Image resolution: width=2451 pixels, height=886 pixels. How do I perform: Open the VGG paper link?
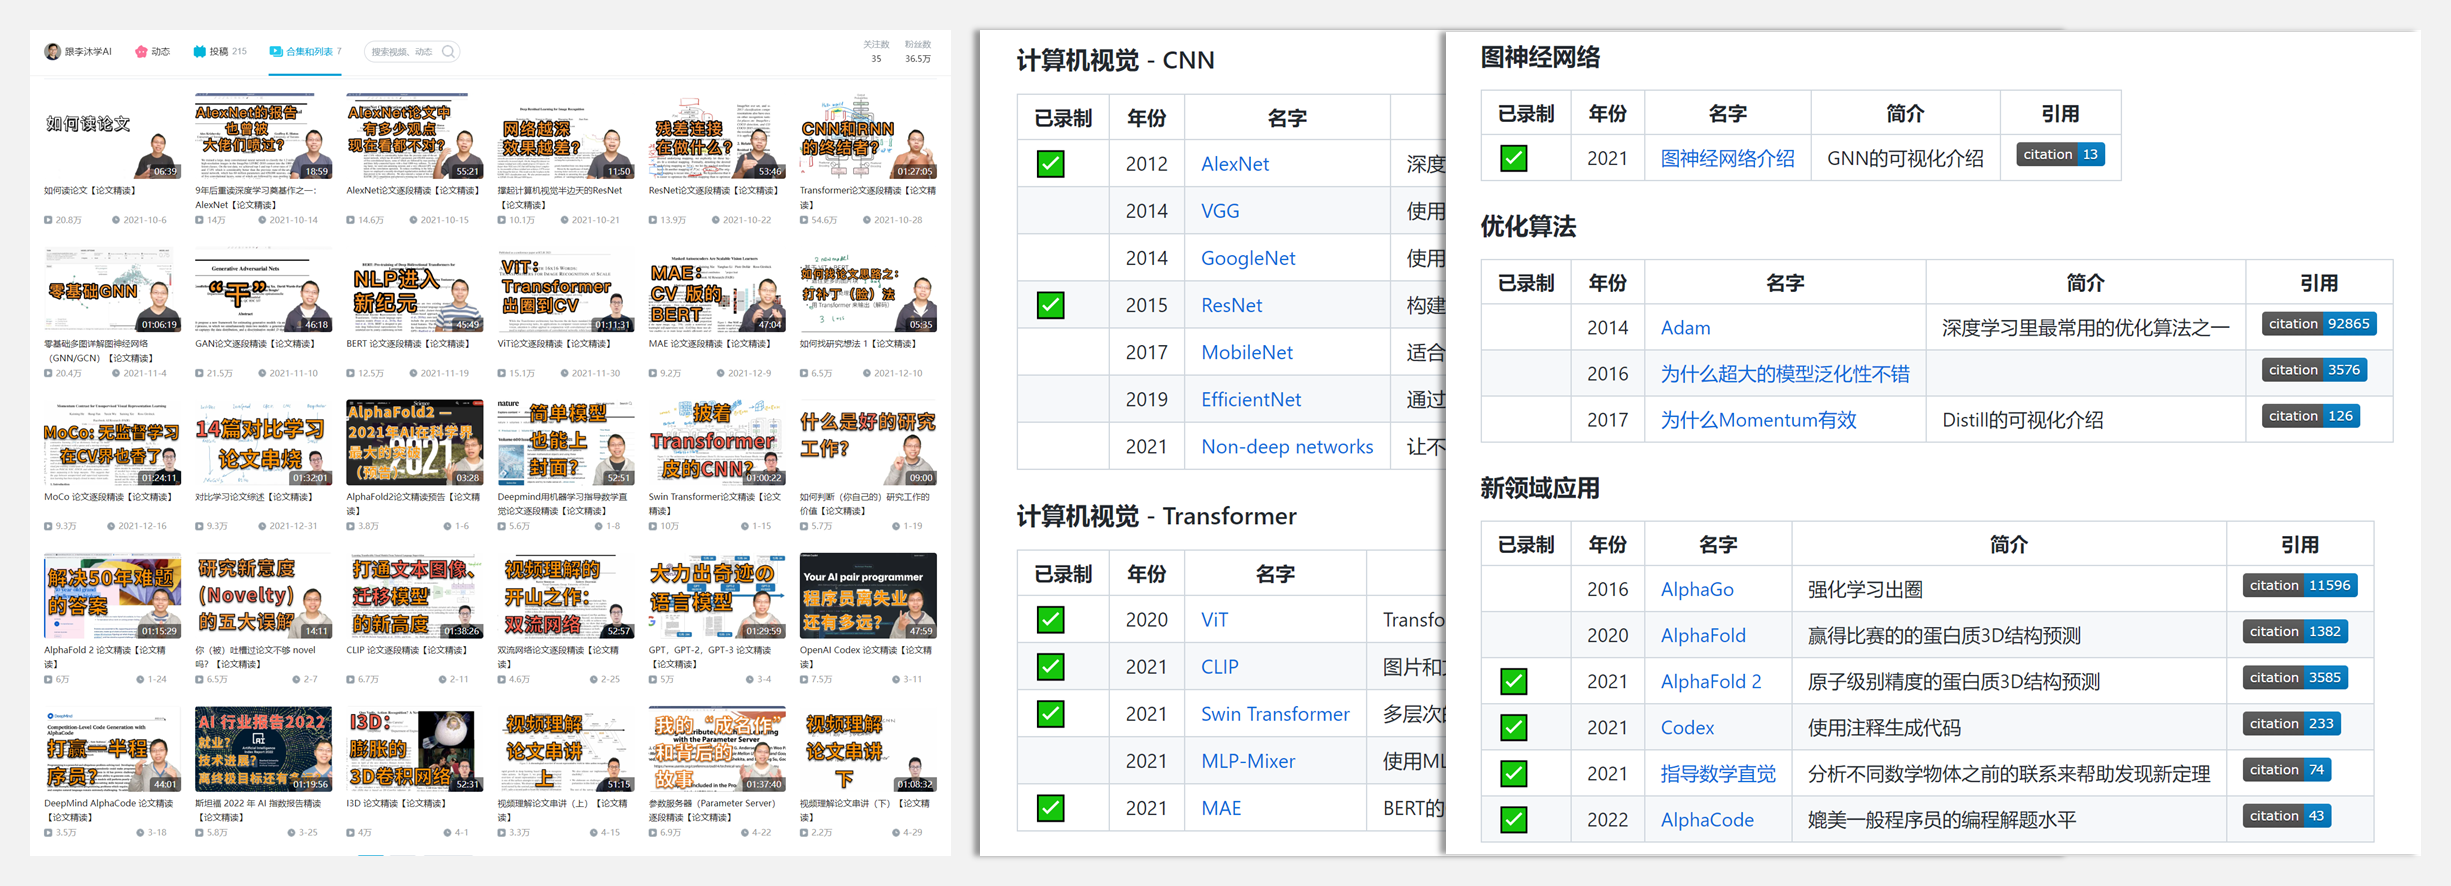(1220, 211)
